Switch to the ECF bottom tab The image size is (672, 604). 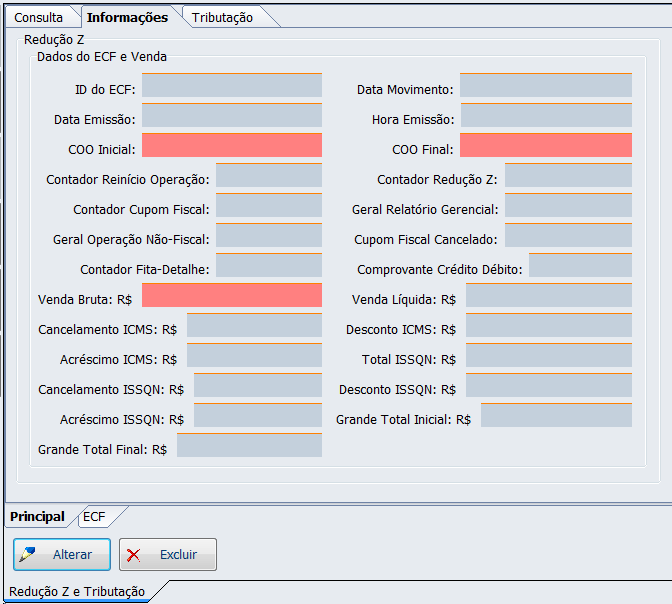[95, 517]
